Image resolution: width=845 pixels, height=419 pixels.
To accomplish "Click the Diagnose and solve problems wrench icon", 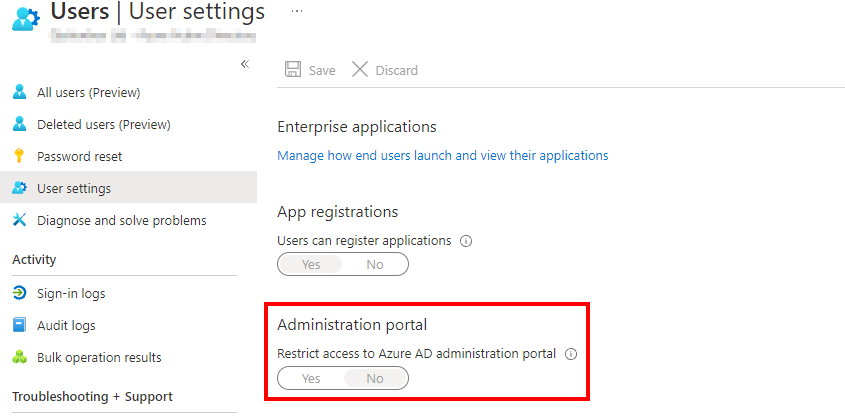I will tap(19, 221).
